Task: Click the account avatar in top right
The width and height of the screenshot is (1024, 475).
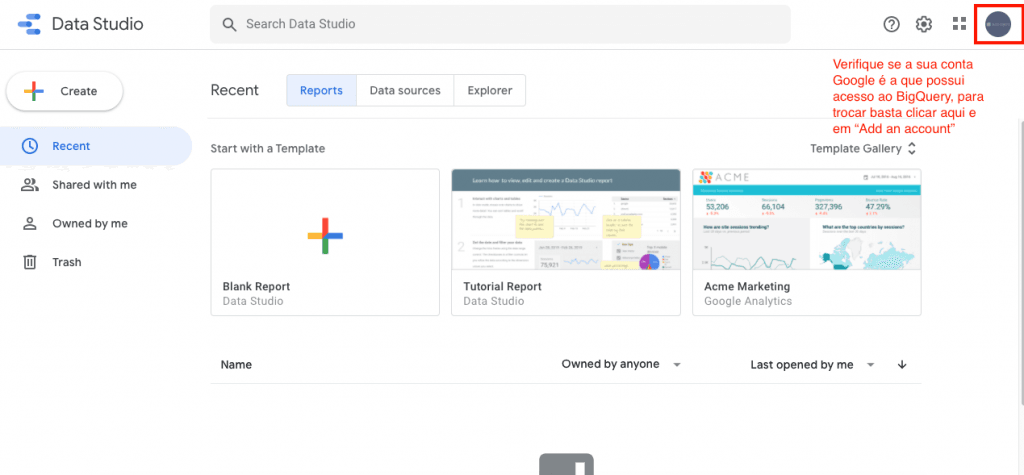Action: [997, 24]
